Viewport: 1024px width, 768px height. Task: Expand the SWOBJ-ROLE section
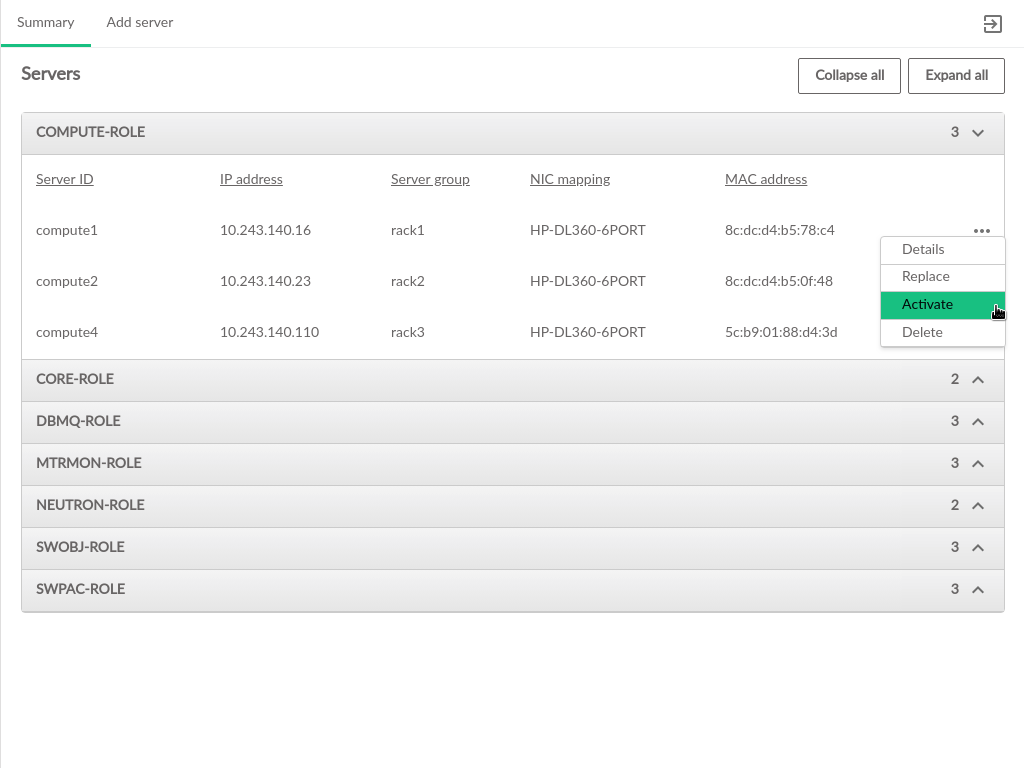(978, 548)
